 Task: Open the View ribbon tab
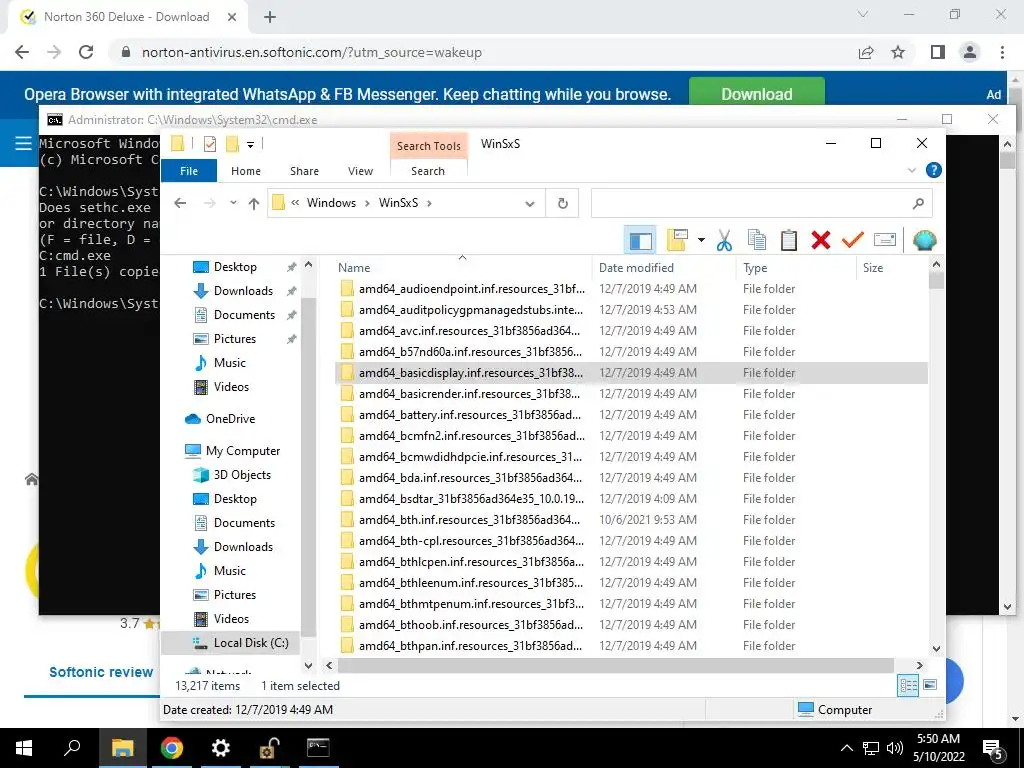click(360, 171)
